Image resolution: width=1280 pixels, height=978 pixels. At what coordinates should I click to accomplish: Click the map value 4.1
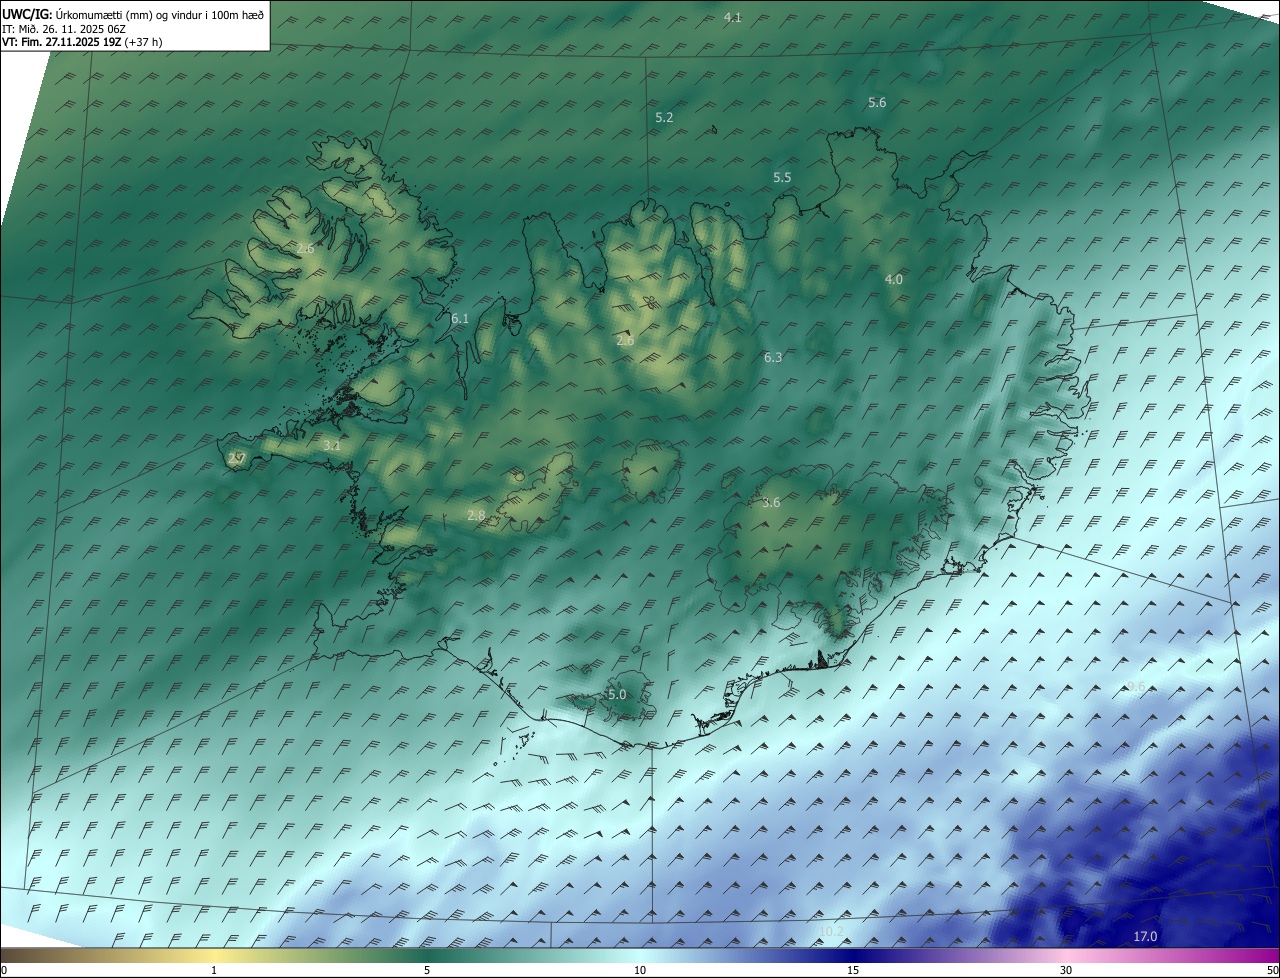click(x=733, y=18)
